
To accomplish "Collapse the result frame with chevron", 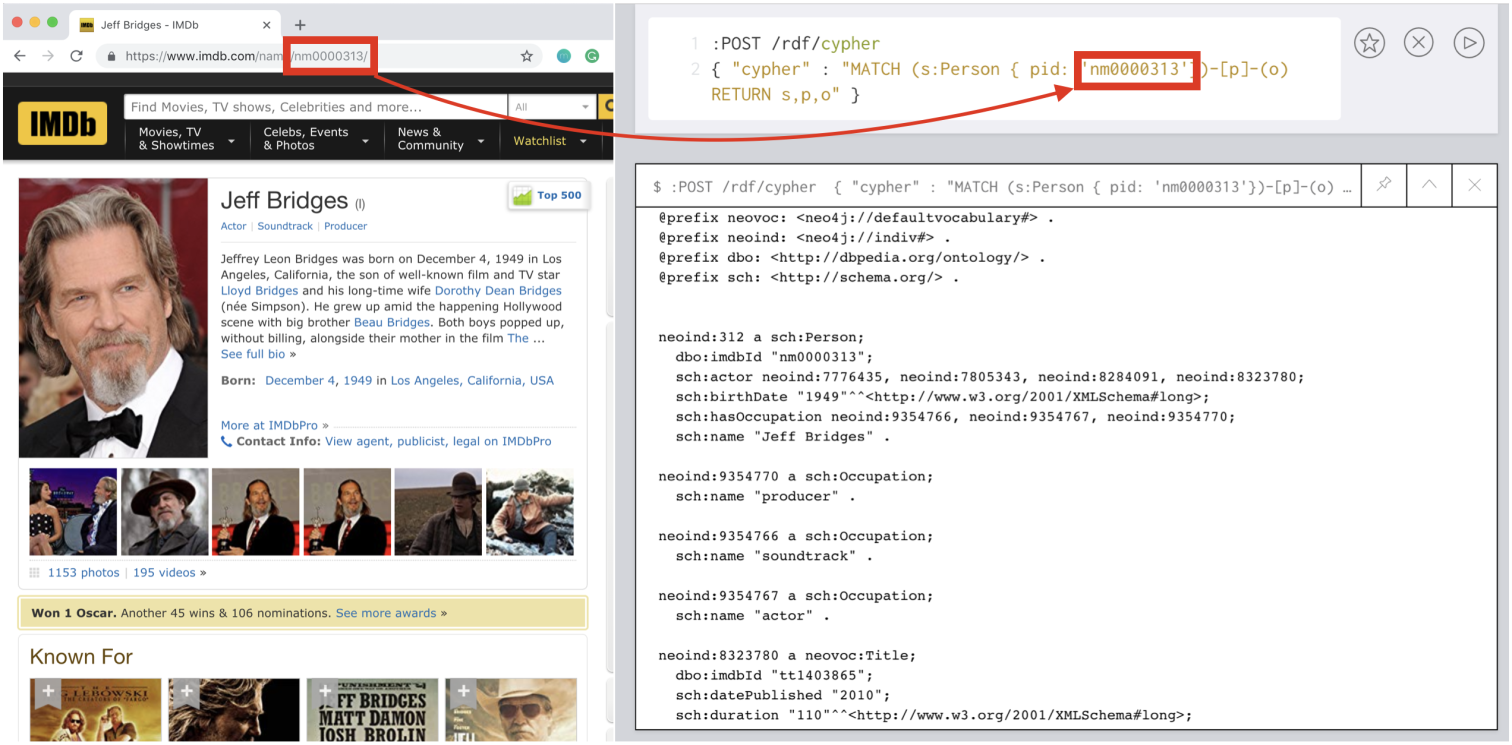I will [x=1429, y=185].
